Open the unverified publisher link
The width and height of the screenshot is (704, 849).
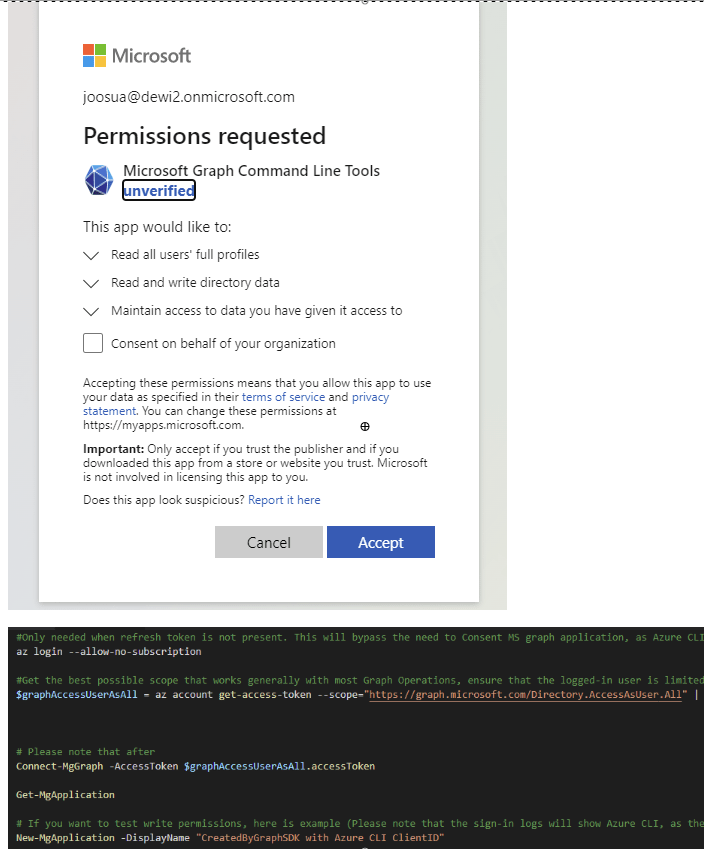[x=159, y=190]
